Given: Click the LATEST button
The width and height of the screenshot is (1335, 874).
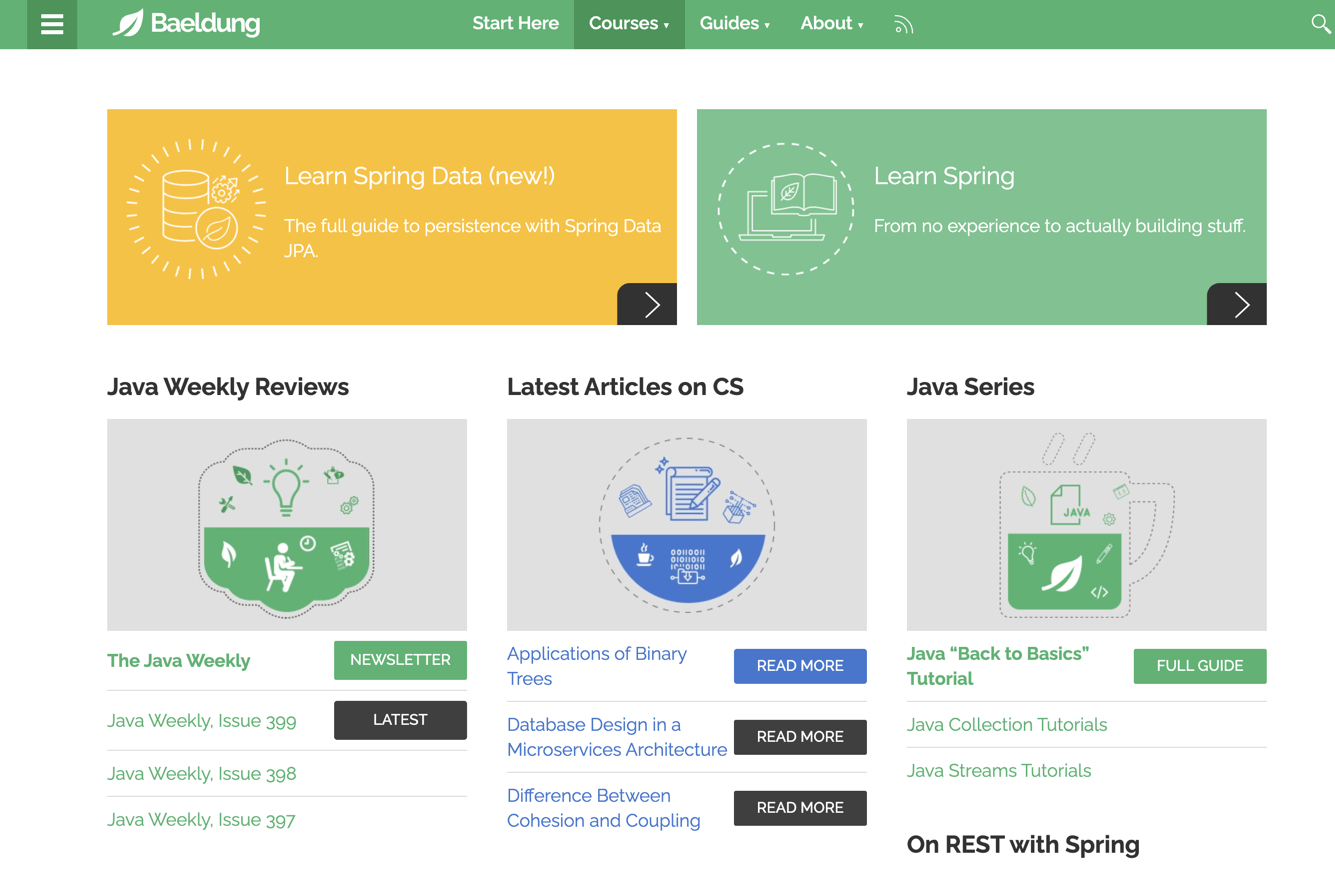Looking at the screenshot, I should (400, 719).
